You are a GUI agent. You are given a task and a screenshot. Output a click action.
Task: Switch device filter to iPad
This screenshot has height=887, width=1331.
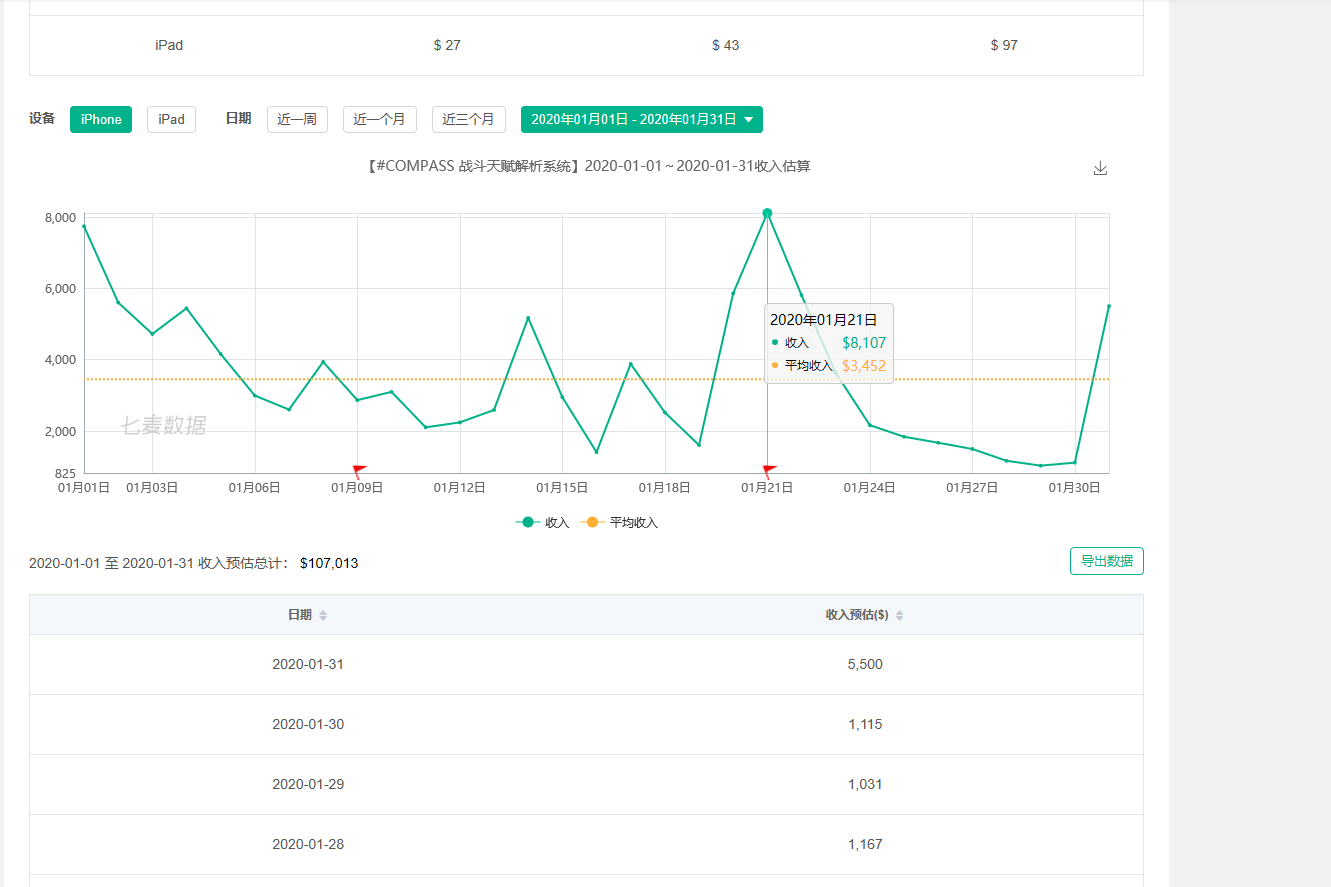171,120
